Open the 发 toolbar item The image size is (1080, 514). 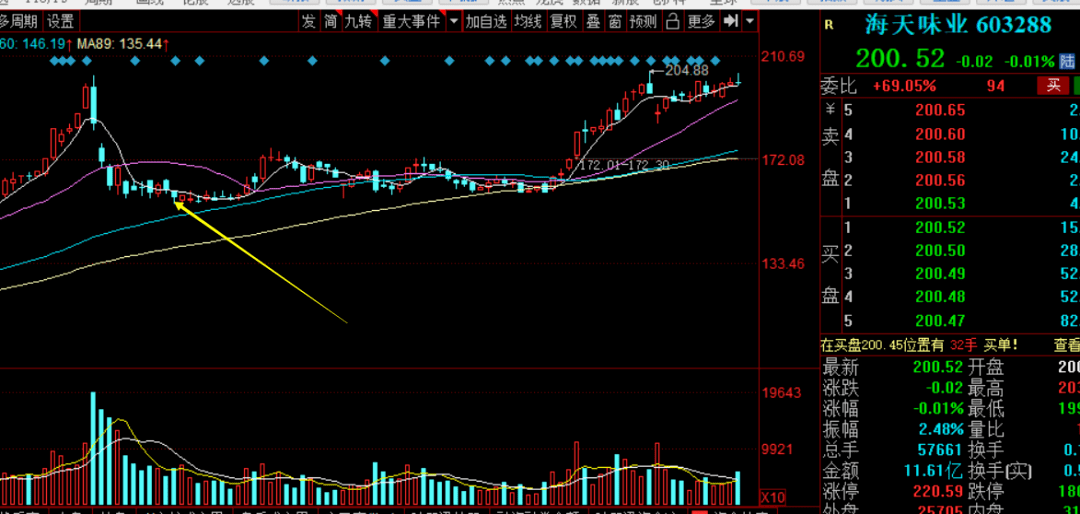(x=309, y=21)
